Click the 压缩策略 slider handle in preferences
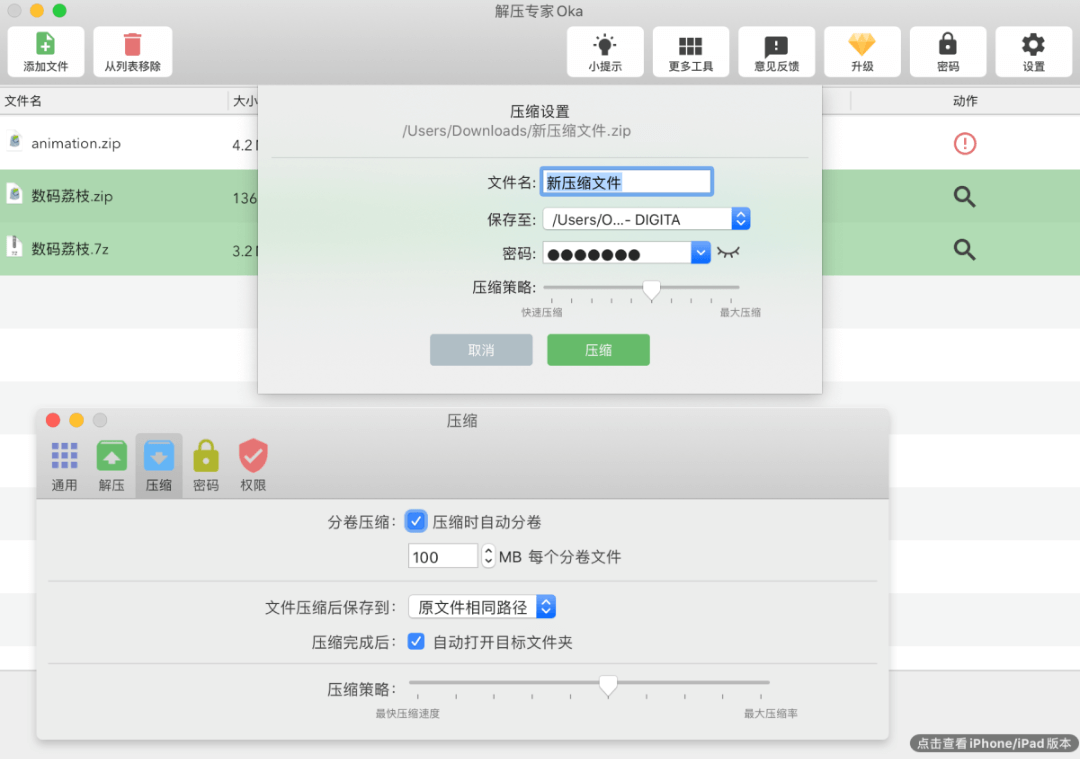 pos(608,685)
